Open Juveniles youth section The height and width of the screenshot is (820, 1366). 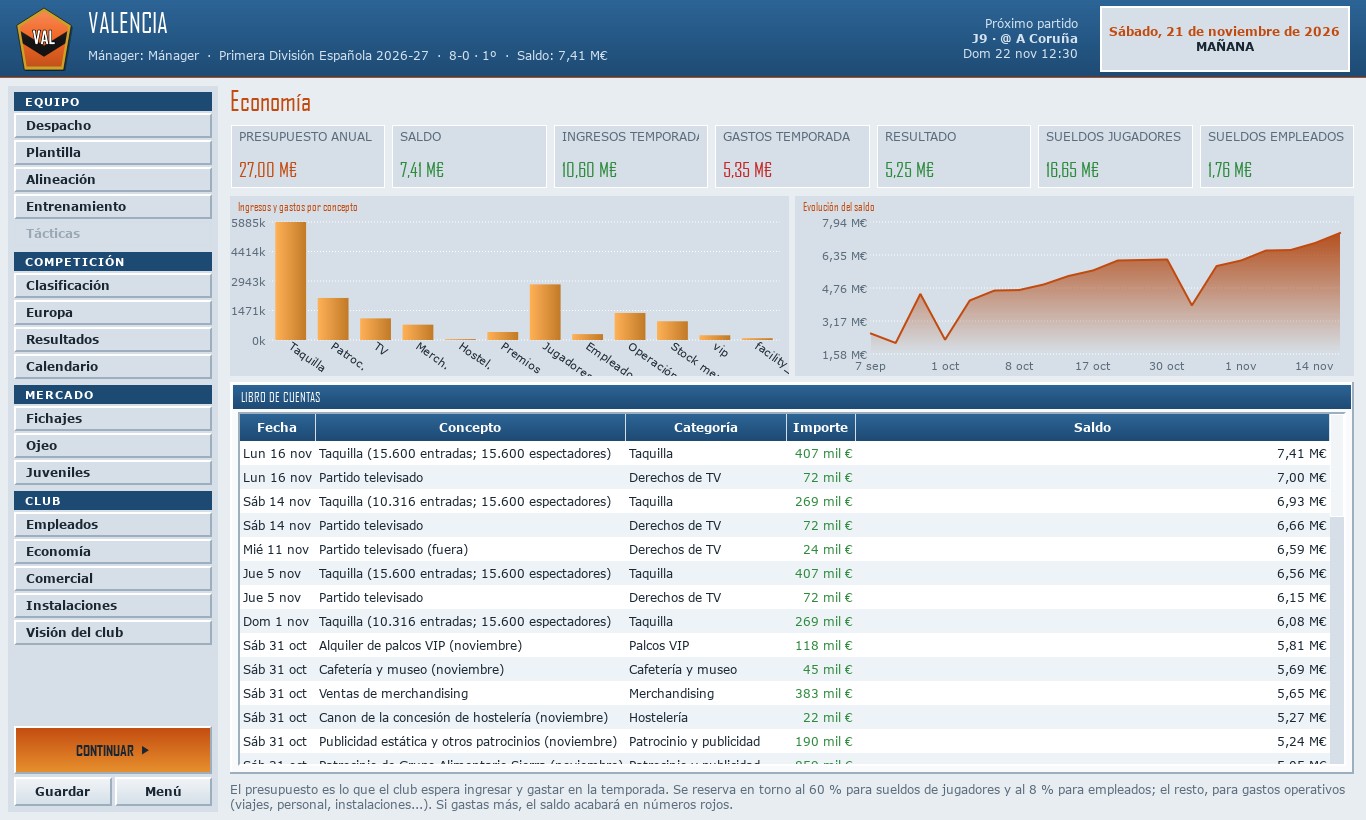113,473
